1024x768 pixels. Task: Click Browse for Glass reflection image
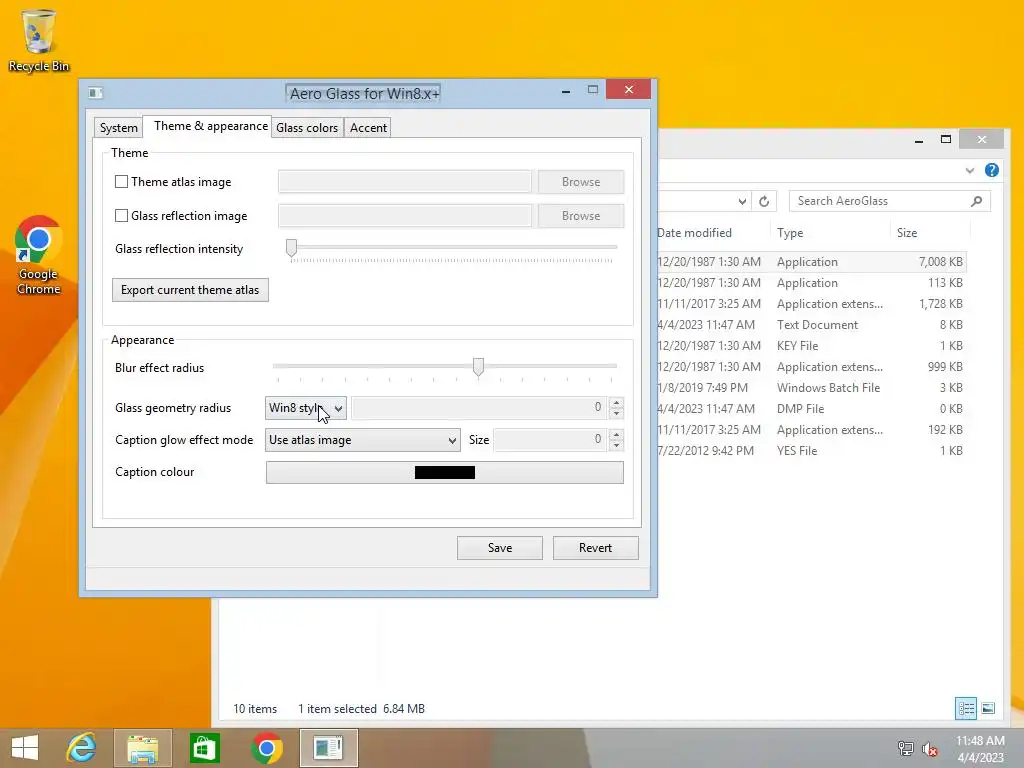[x=581, y=216]
